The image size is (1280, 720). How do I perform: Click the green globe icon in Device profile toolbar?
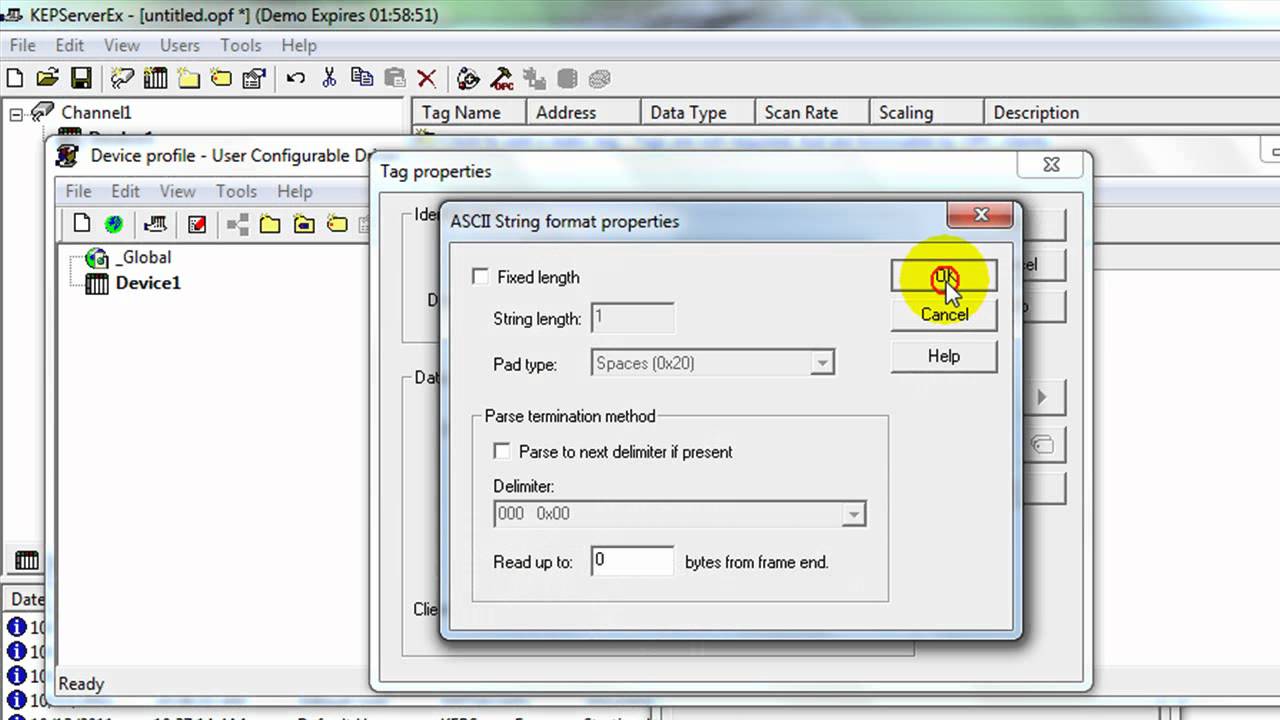point(114,224)
